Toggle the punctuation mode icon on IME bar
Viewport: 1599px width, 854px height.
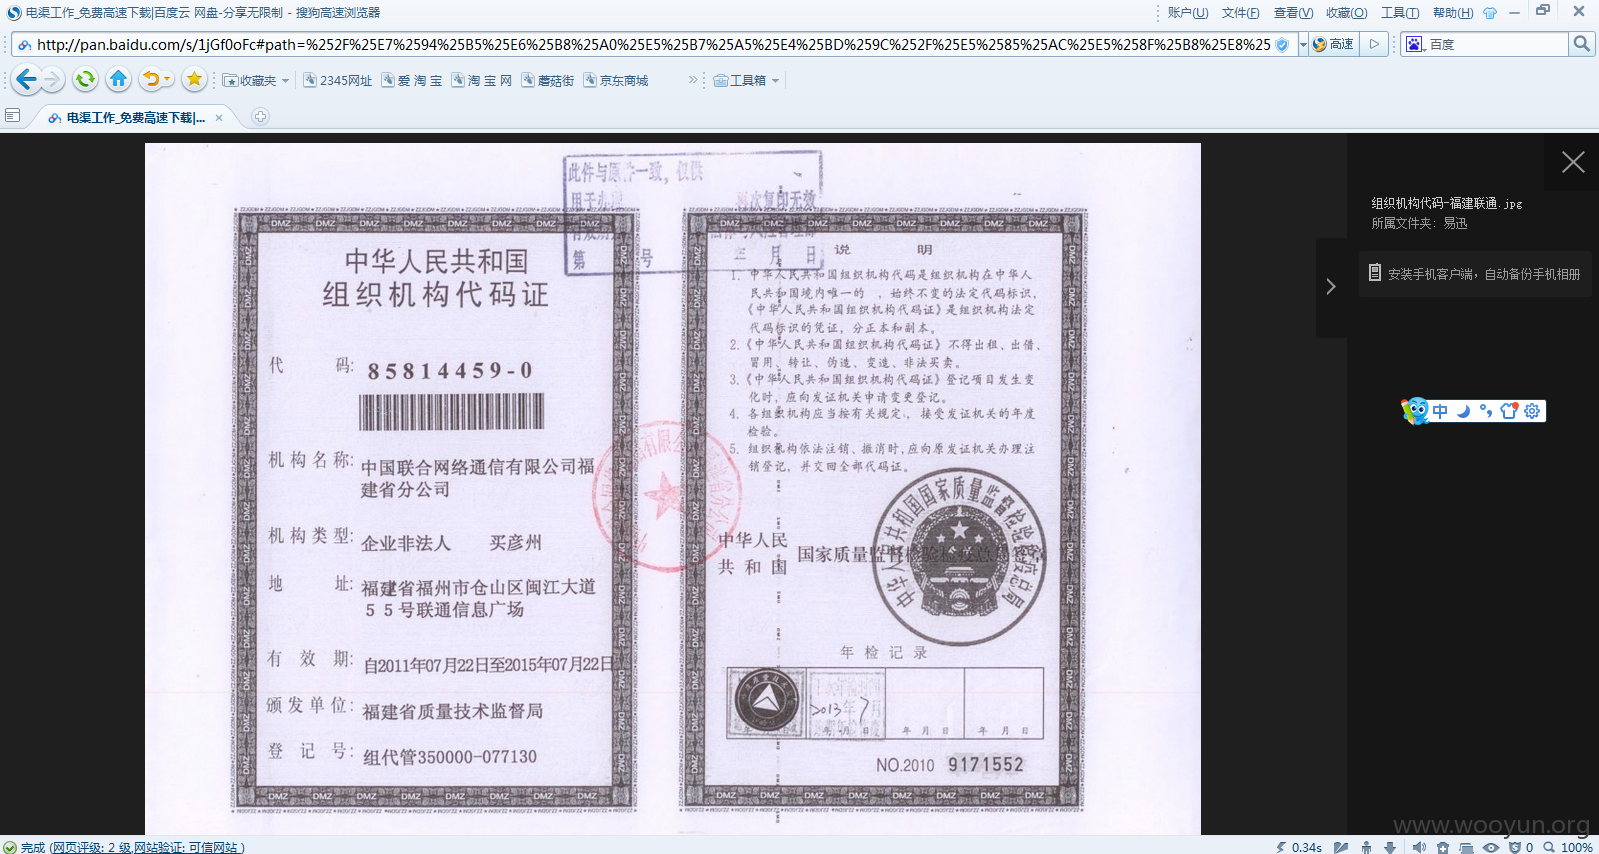tap(1486, 411)
